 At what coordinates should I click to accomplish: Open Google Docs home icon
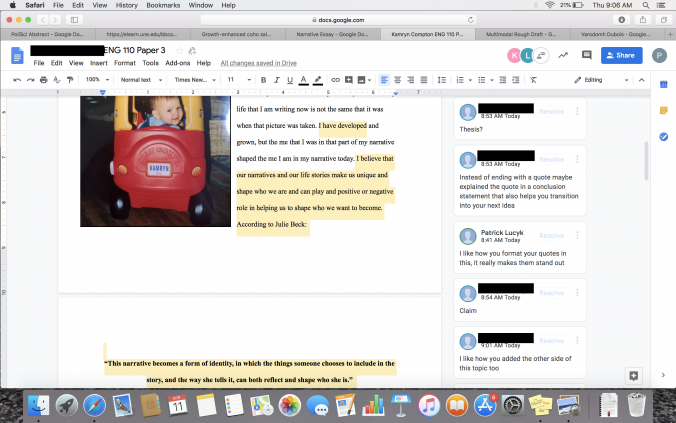[x=17, y=56]
